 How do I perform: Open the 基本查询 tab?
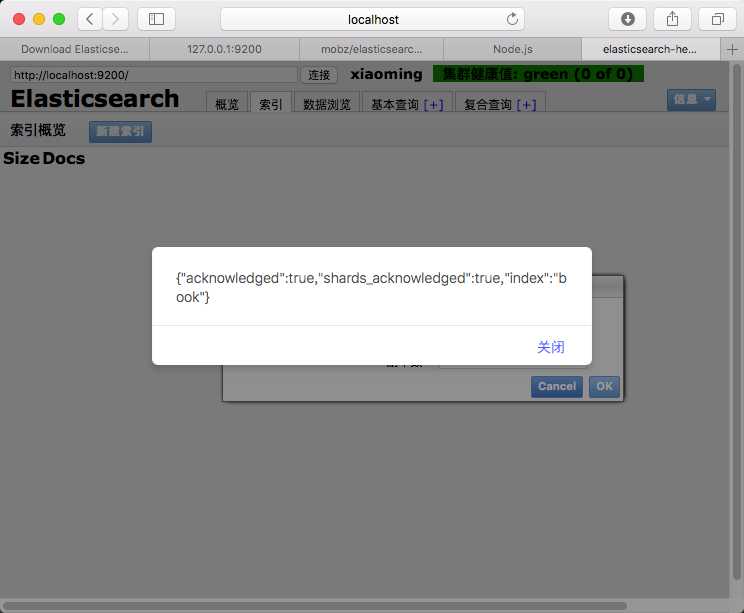tap(395, 104)
